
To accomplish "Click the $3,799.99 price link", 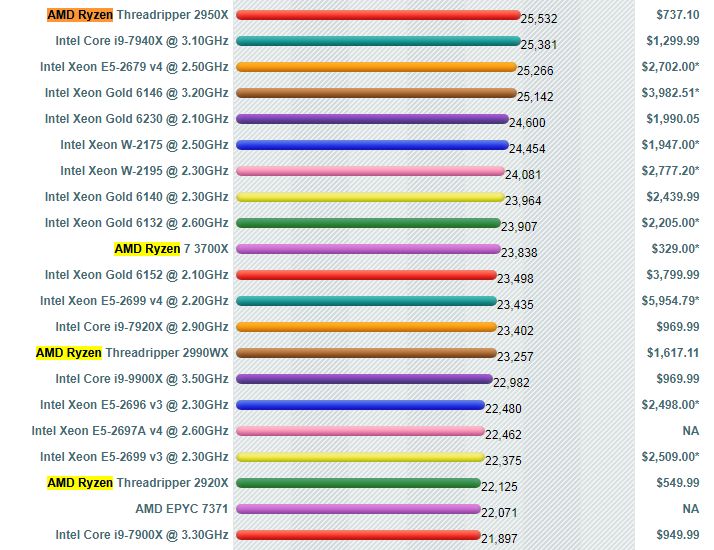I will pyautogui.click(x=673, y=275).
